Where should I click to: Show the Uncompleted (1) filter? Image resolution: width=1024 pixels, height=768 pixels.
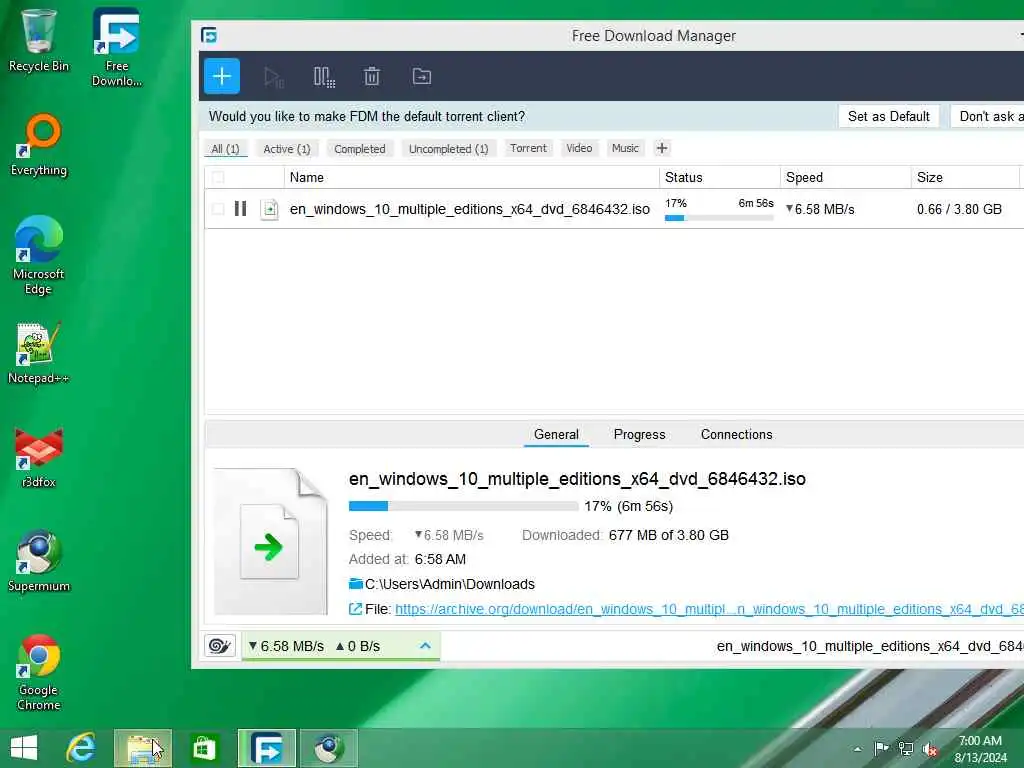[x=449, y=149]
